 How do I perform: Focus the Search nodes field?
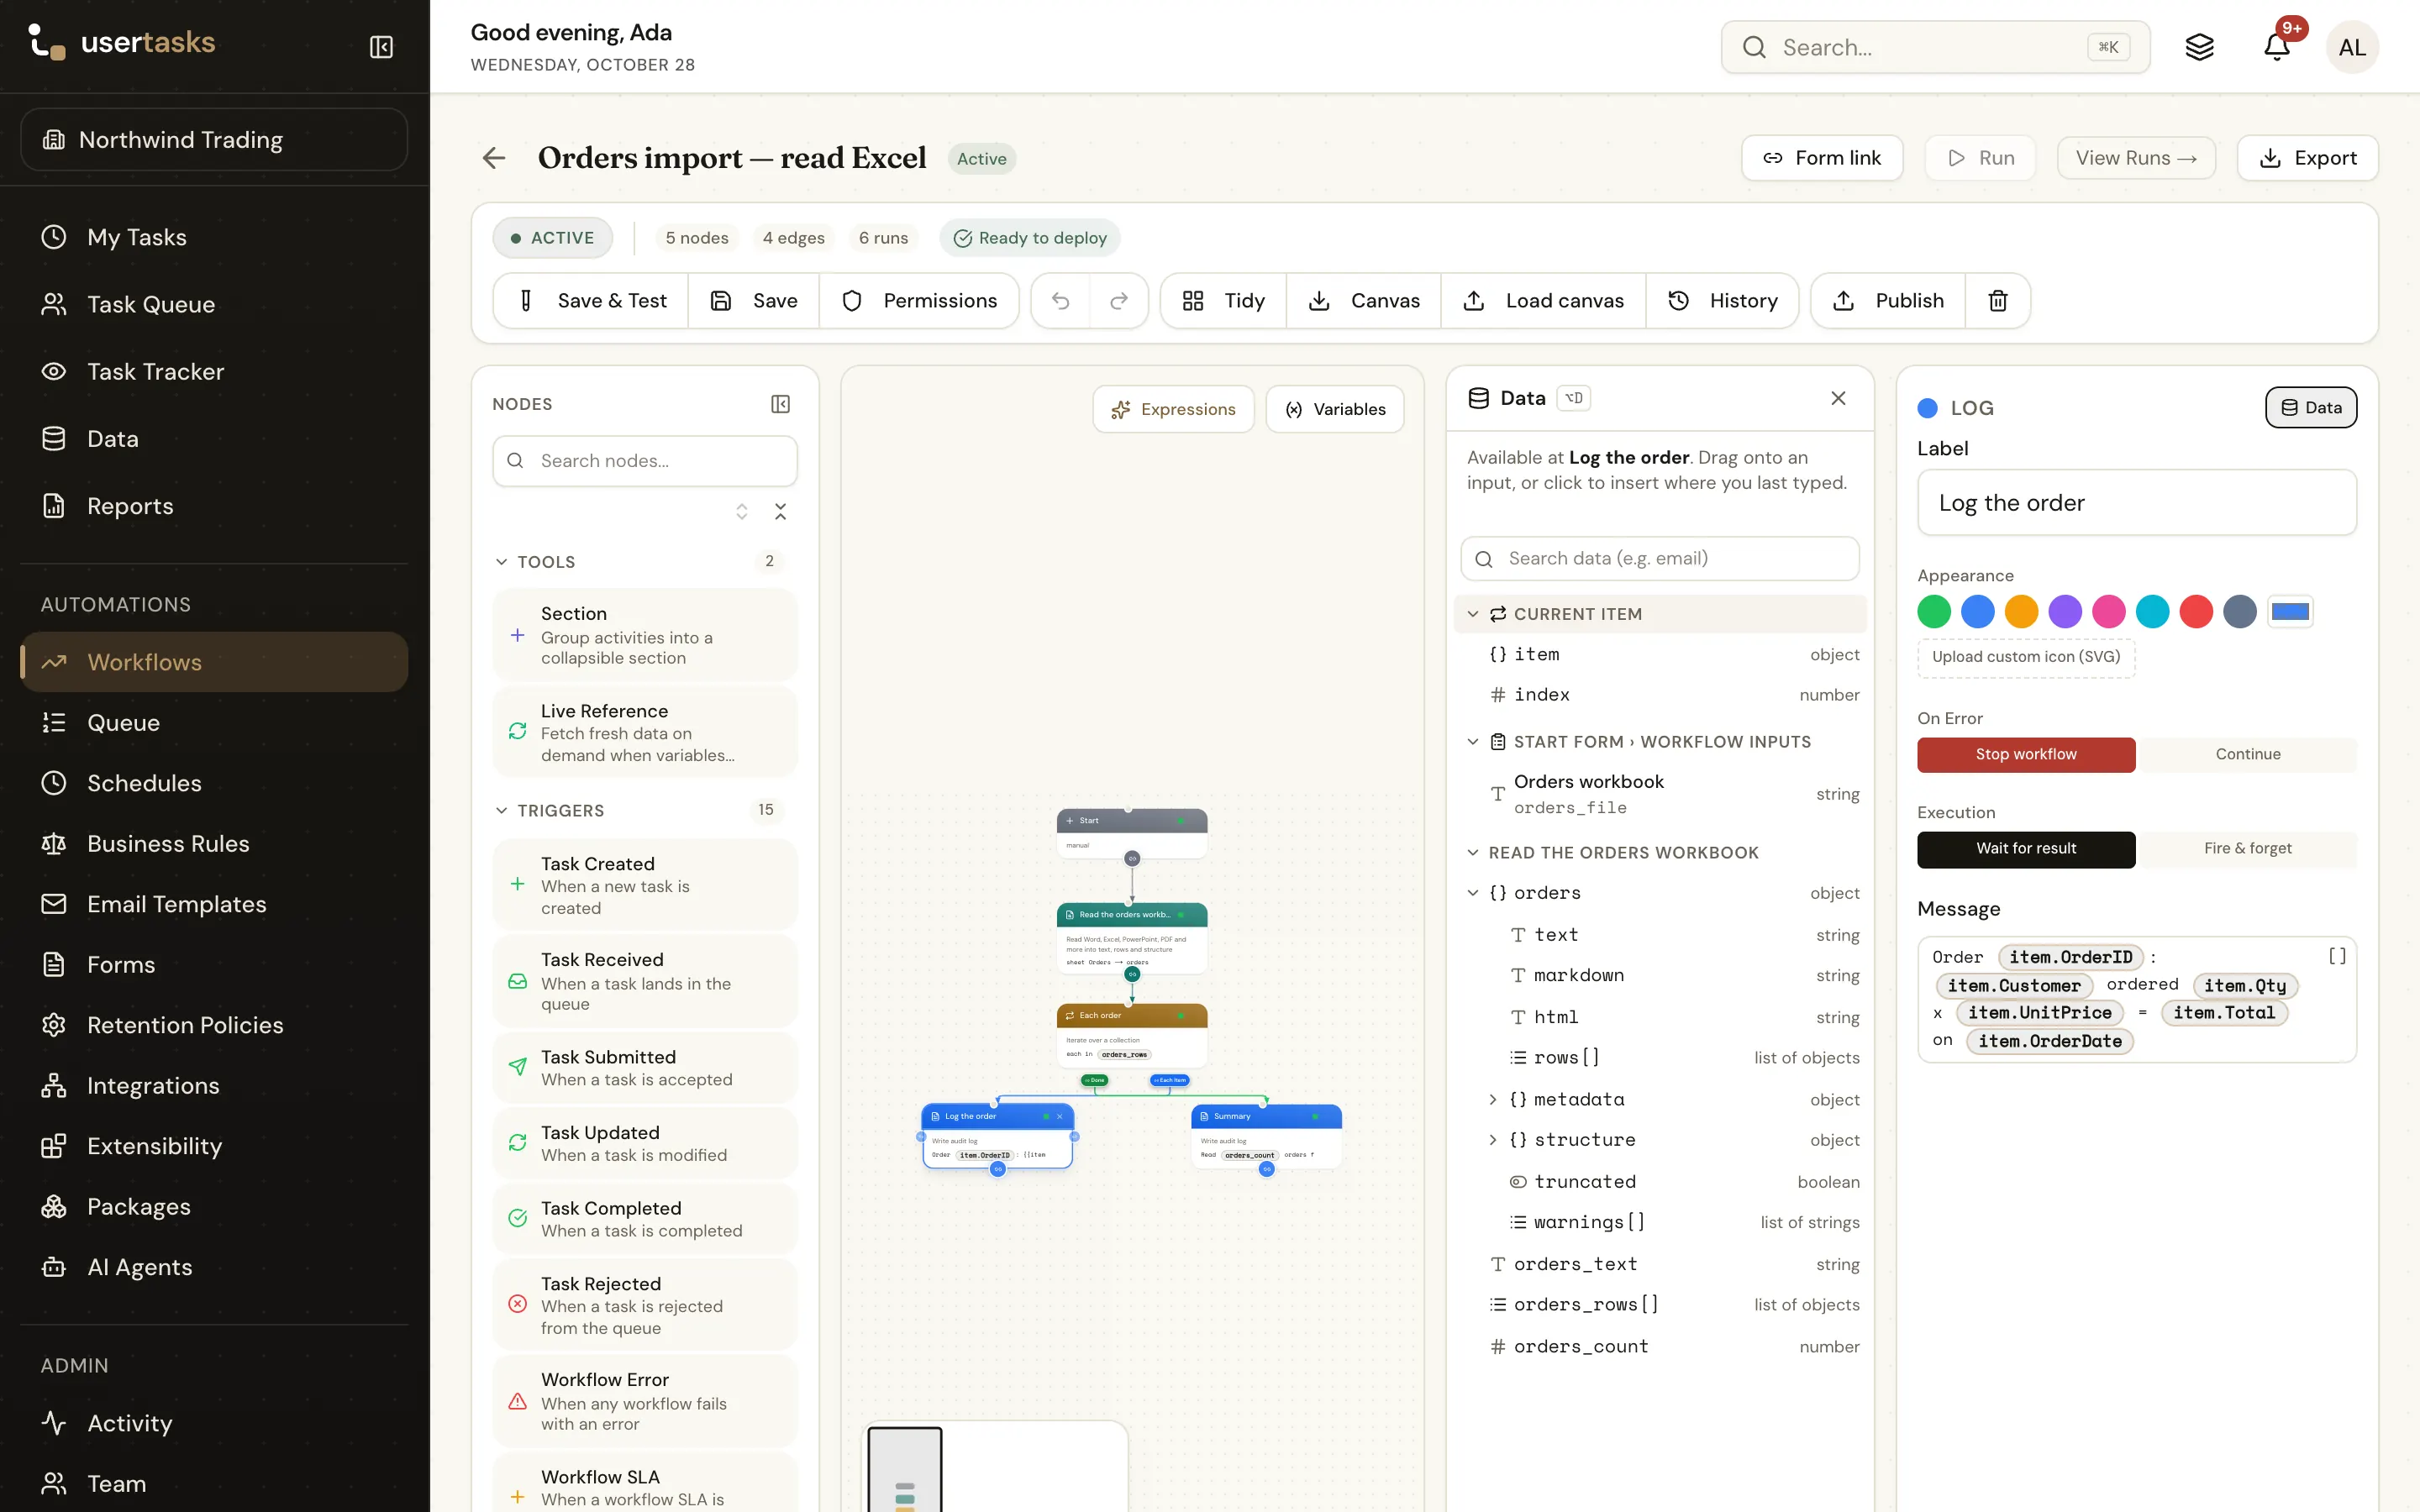click(x=645, y=461)
